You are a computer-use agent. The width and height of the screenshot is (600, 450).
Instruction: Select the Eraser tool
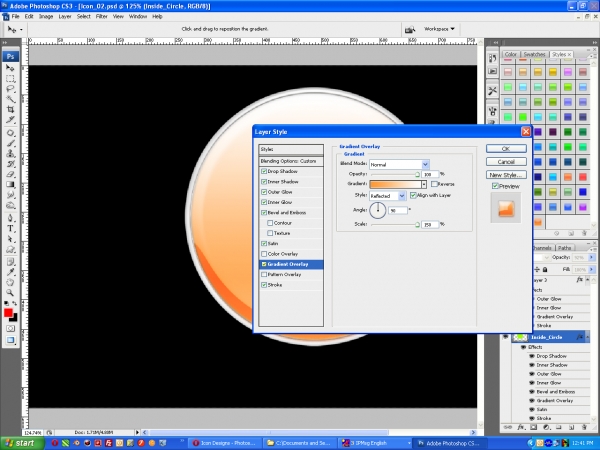(10, 174)
